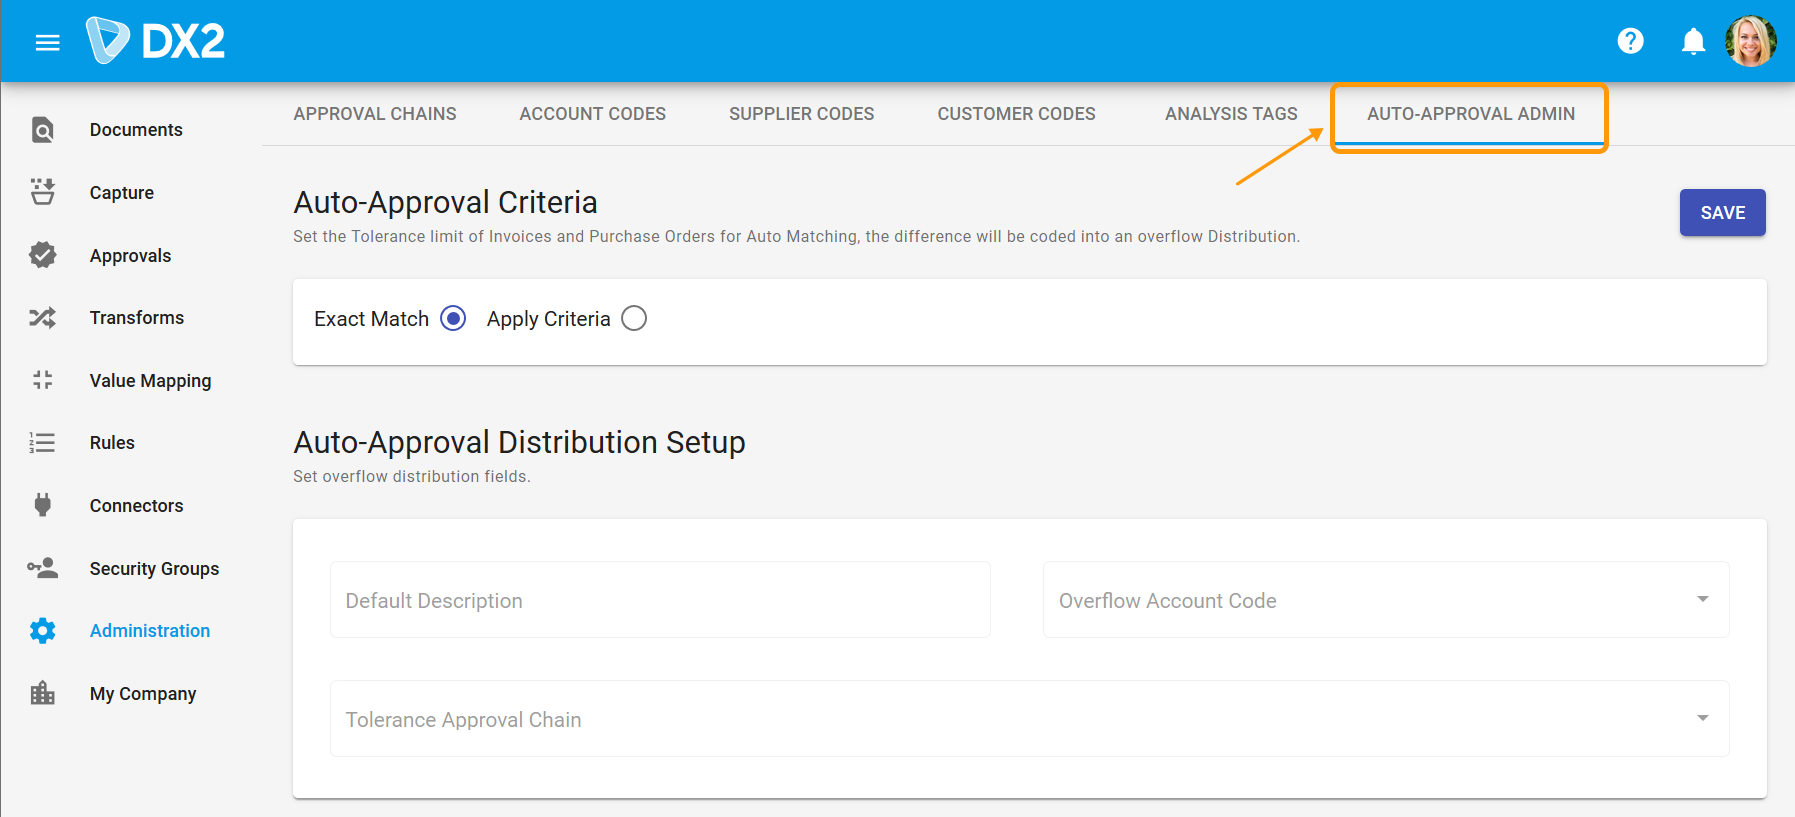
Task: Click the Capture sidebar icon
Action: [x=43, y=192]
